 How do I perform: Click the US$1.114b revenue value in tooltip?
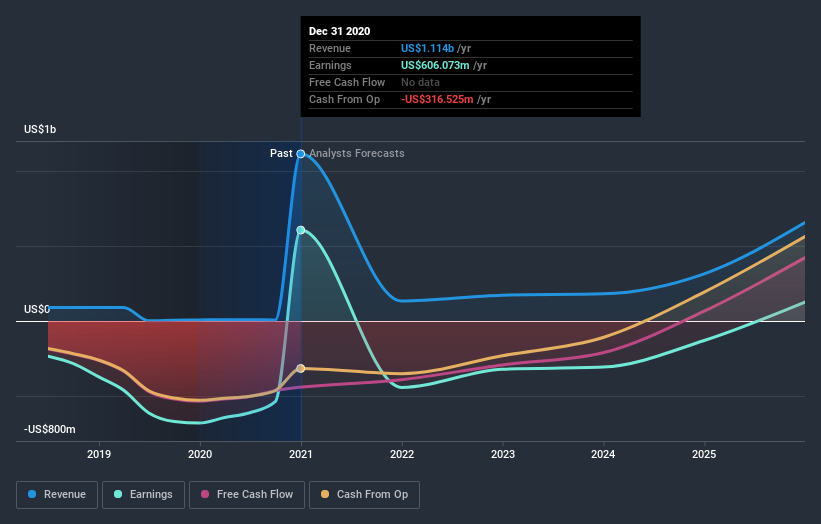coord(427,48)
